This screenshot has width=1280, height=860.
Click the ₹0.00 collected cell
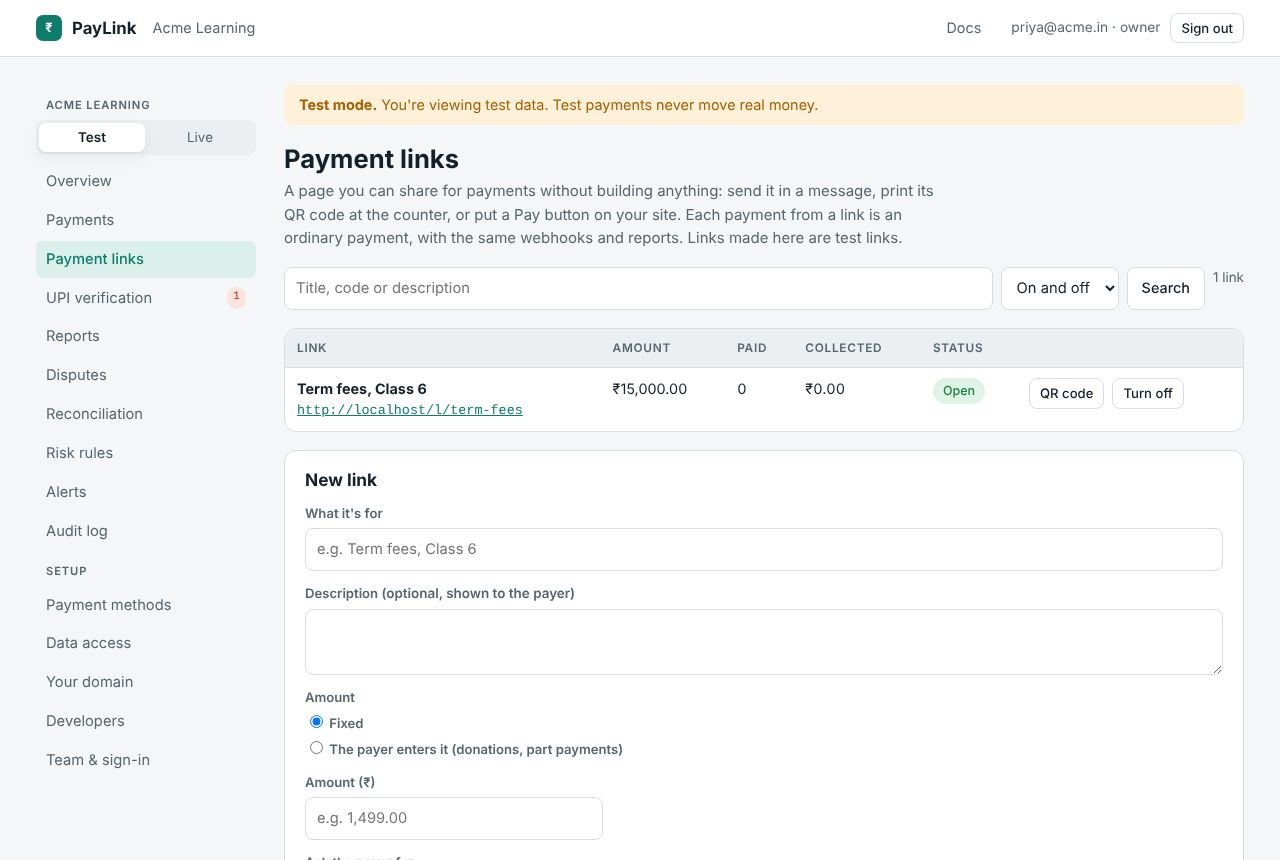click(x=825, y=389)
